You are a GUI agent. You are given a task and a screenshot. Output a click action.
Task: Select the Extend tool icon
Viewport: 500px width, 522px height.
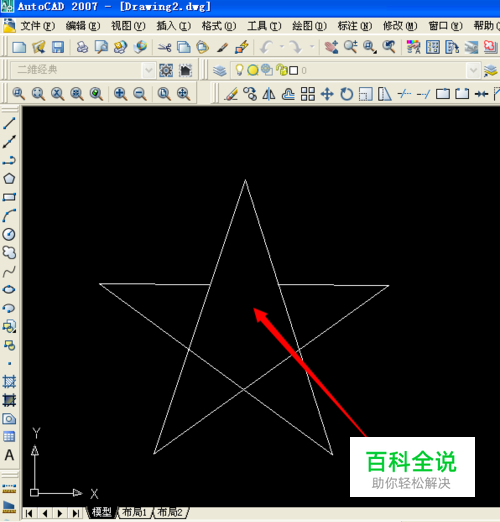point(423,94)
